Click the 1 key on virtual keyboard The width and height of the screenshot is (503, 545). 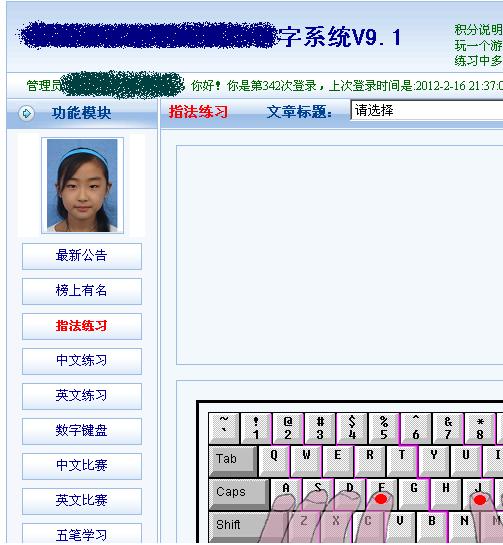click(x=256, y=428)
